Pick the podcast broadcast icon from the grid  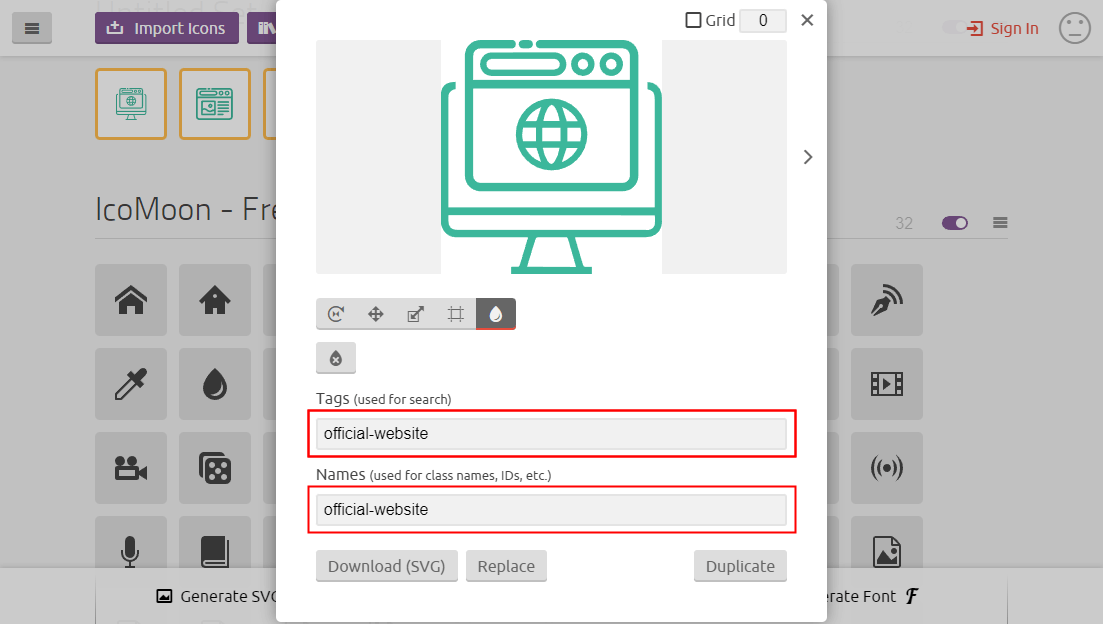pyautogui.click(x=887, y=468)
